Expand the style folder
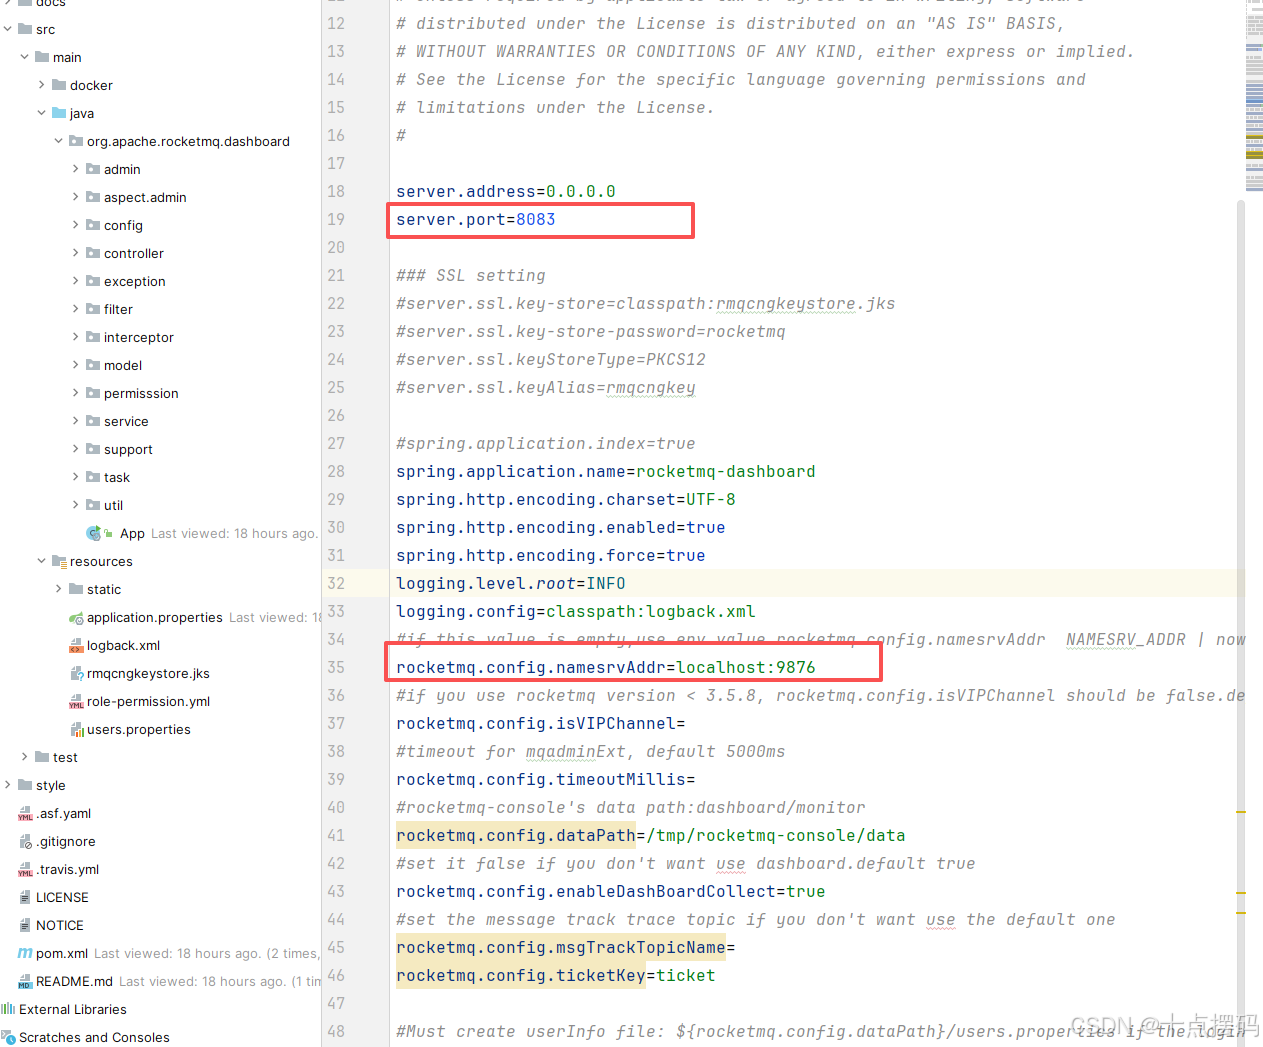 (8, 785)
